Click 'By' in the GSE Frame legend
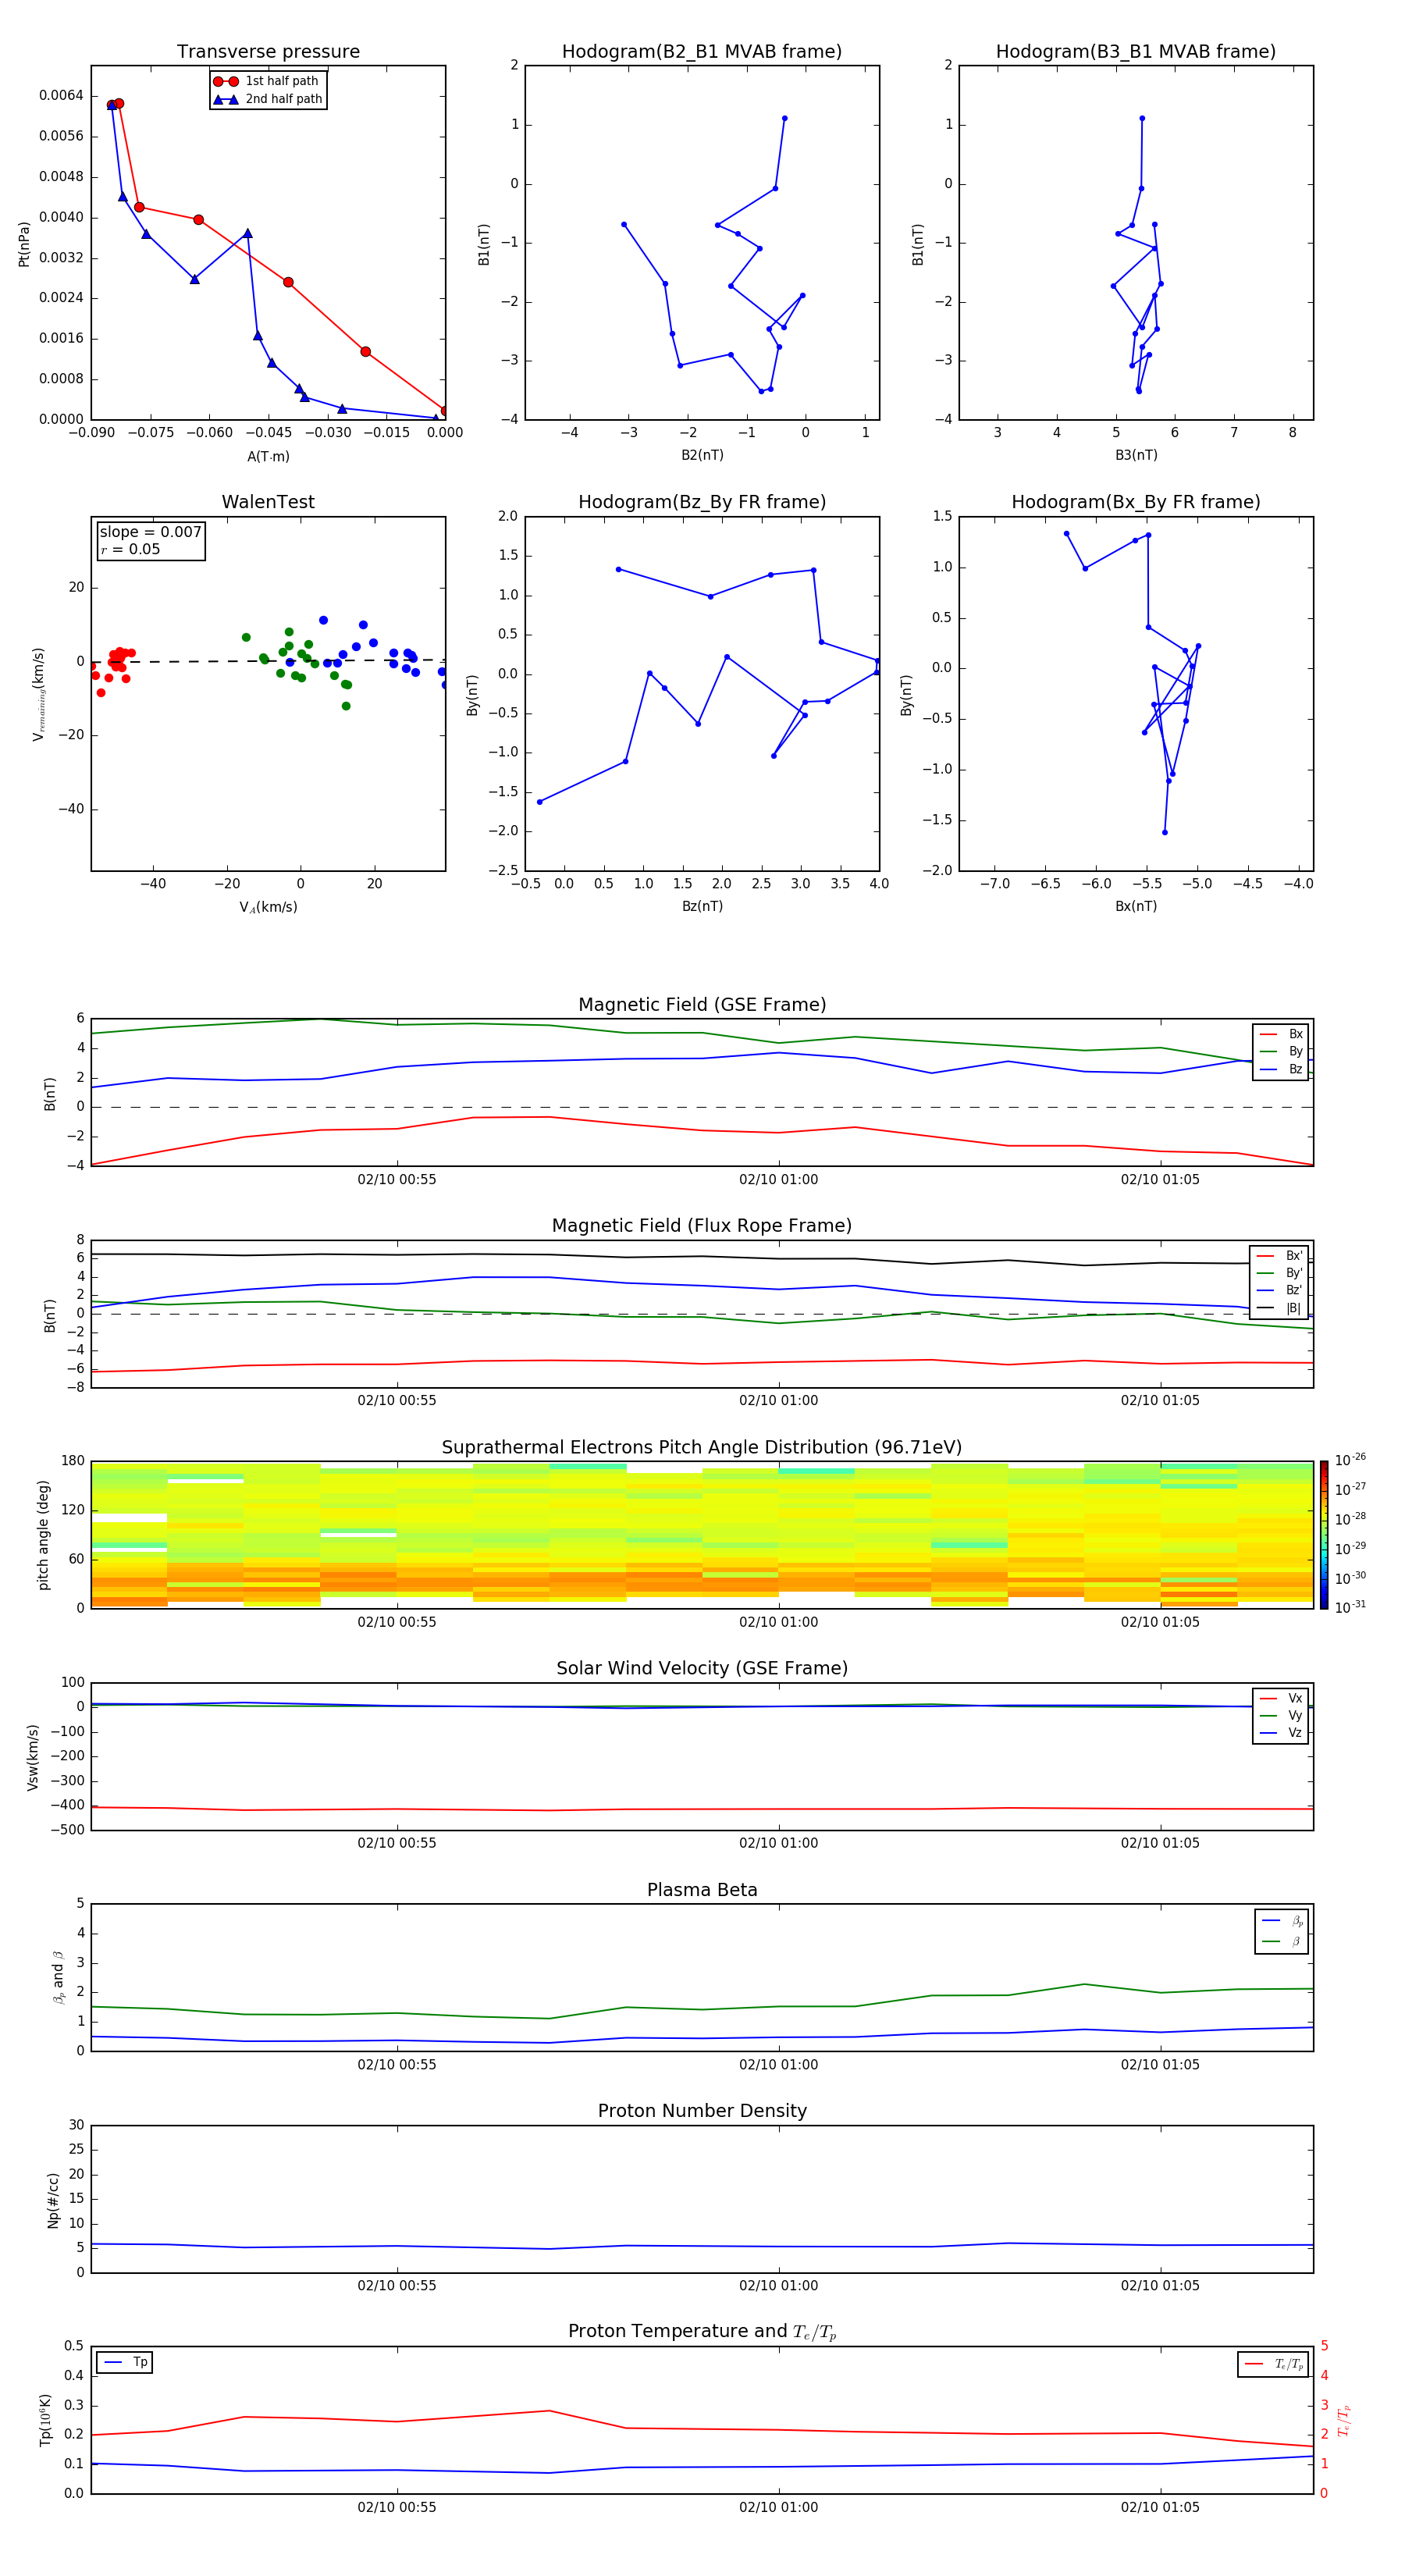The image size is (1405, 2576). [x=1282, y=1051]
